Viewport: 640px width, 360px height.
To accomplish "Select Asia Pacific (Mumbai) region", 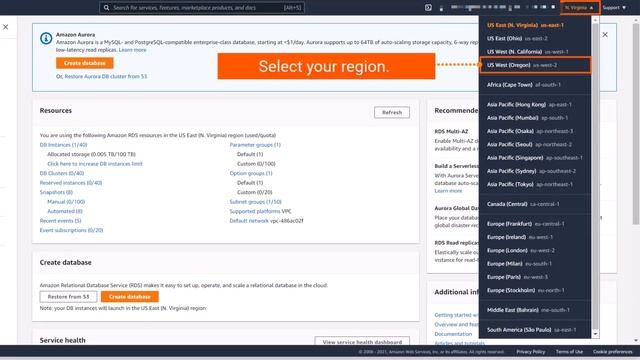I will (x=527, y=118).
